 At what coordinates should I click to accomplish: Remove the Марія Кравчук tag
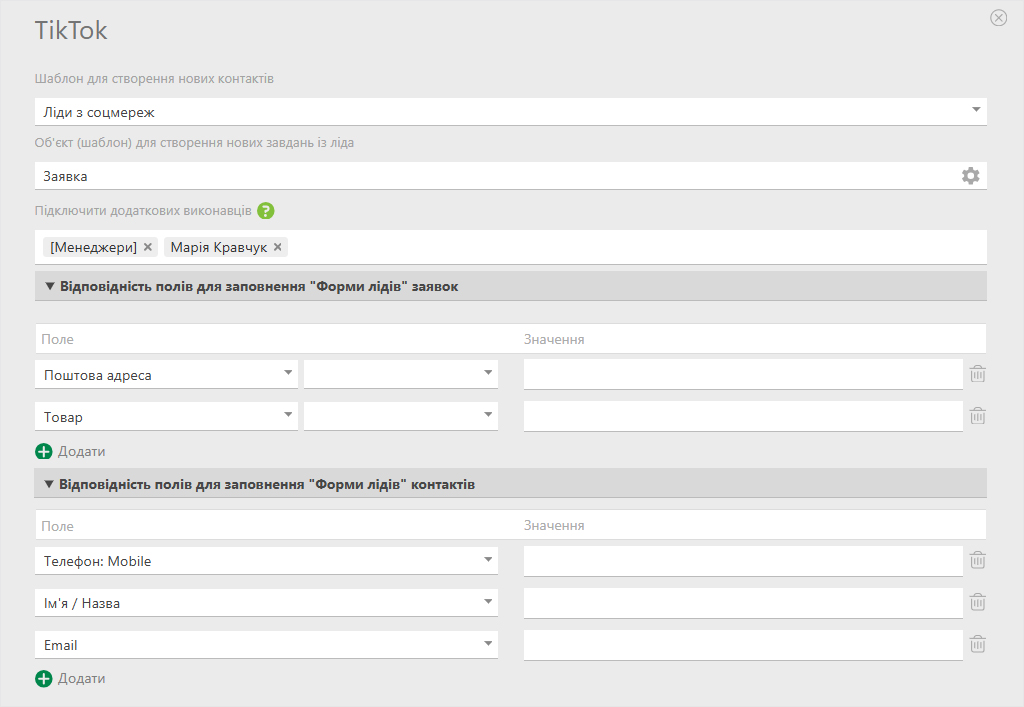[x=278, y=247]
